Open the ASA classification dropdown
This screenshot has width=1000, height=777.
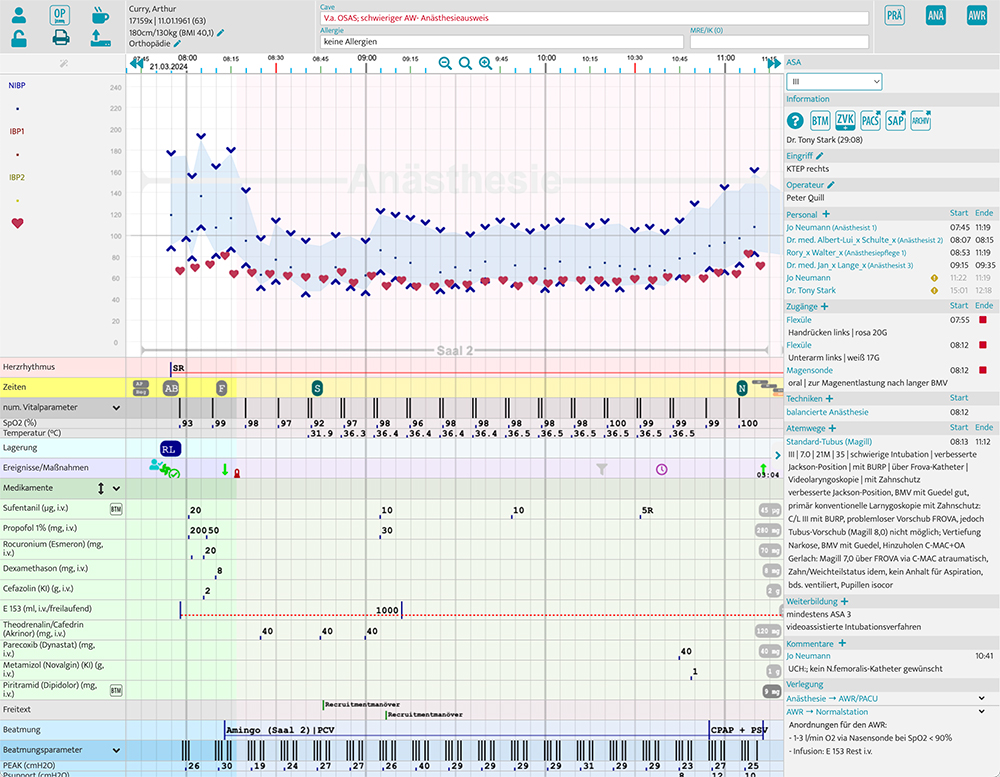pyautogui.click(x=834, y=82)
